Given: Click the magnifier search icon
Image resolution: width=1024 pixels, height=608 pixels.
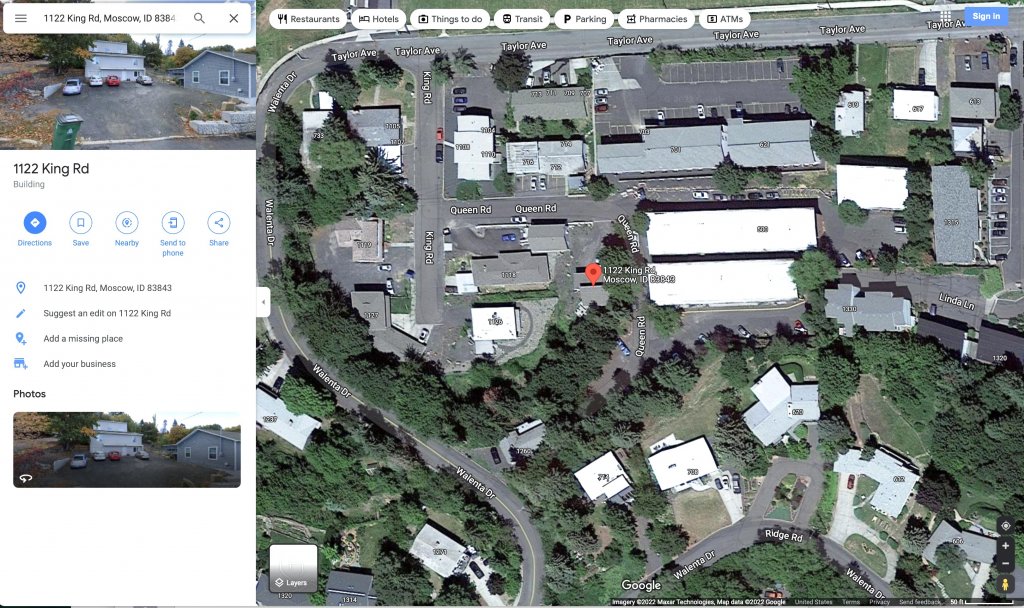Looking at the screenshot, I should [199, 18].
